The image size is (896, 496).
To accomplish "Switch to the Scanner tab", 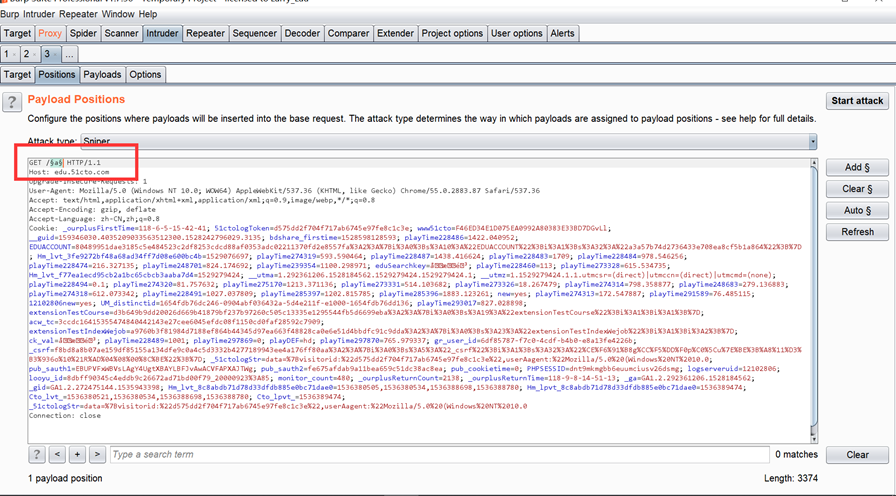I will [x=121, y=33].
